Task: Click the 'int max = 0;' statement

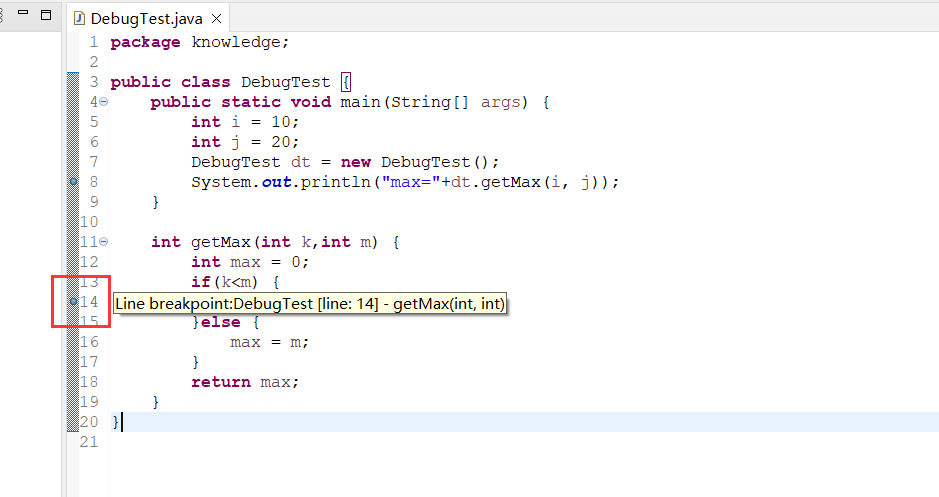Action: point(250,262)
